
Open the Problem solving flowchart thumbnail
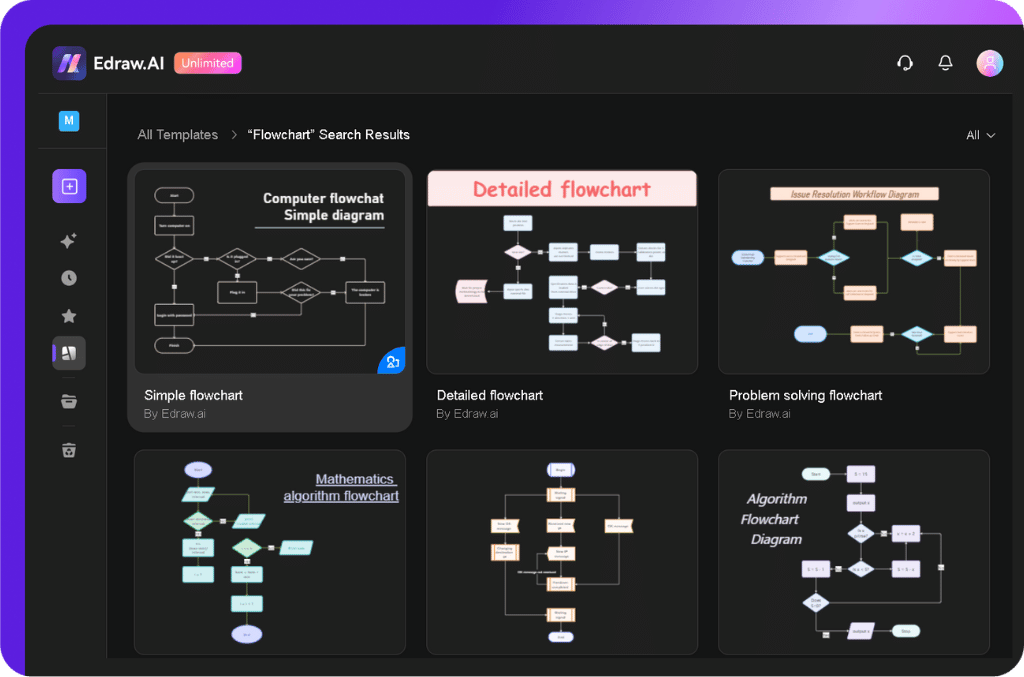coord(854,270)
